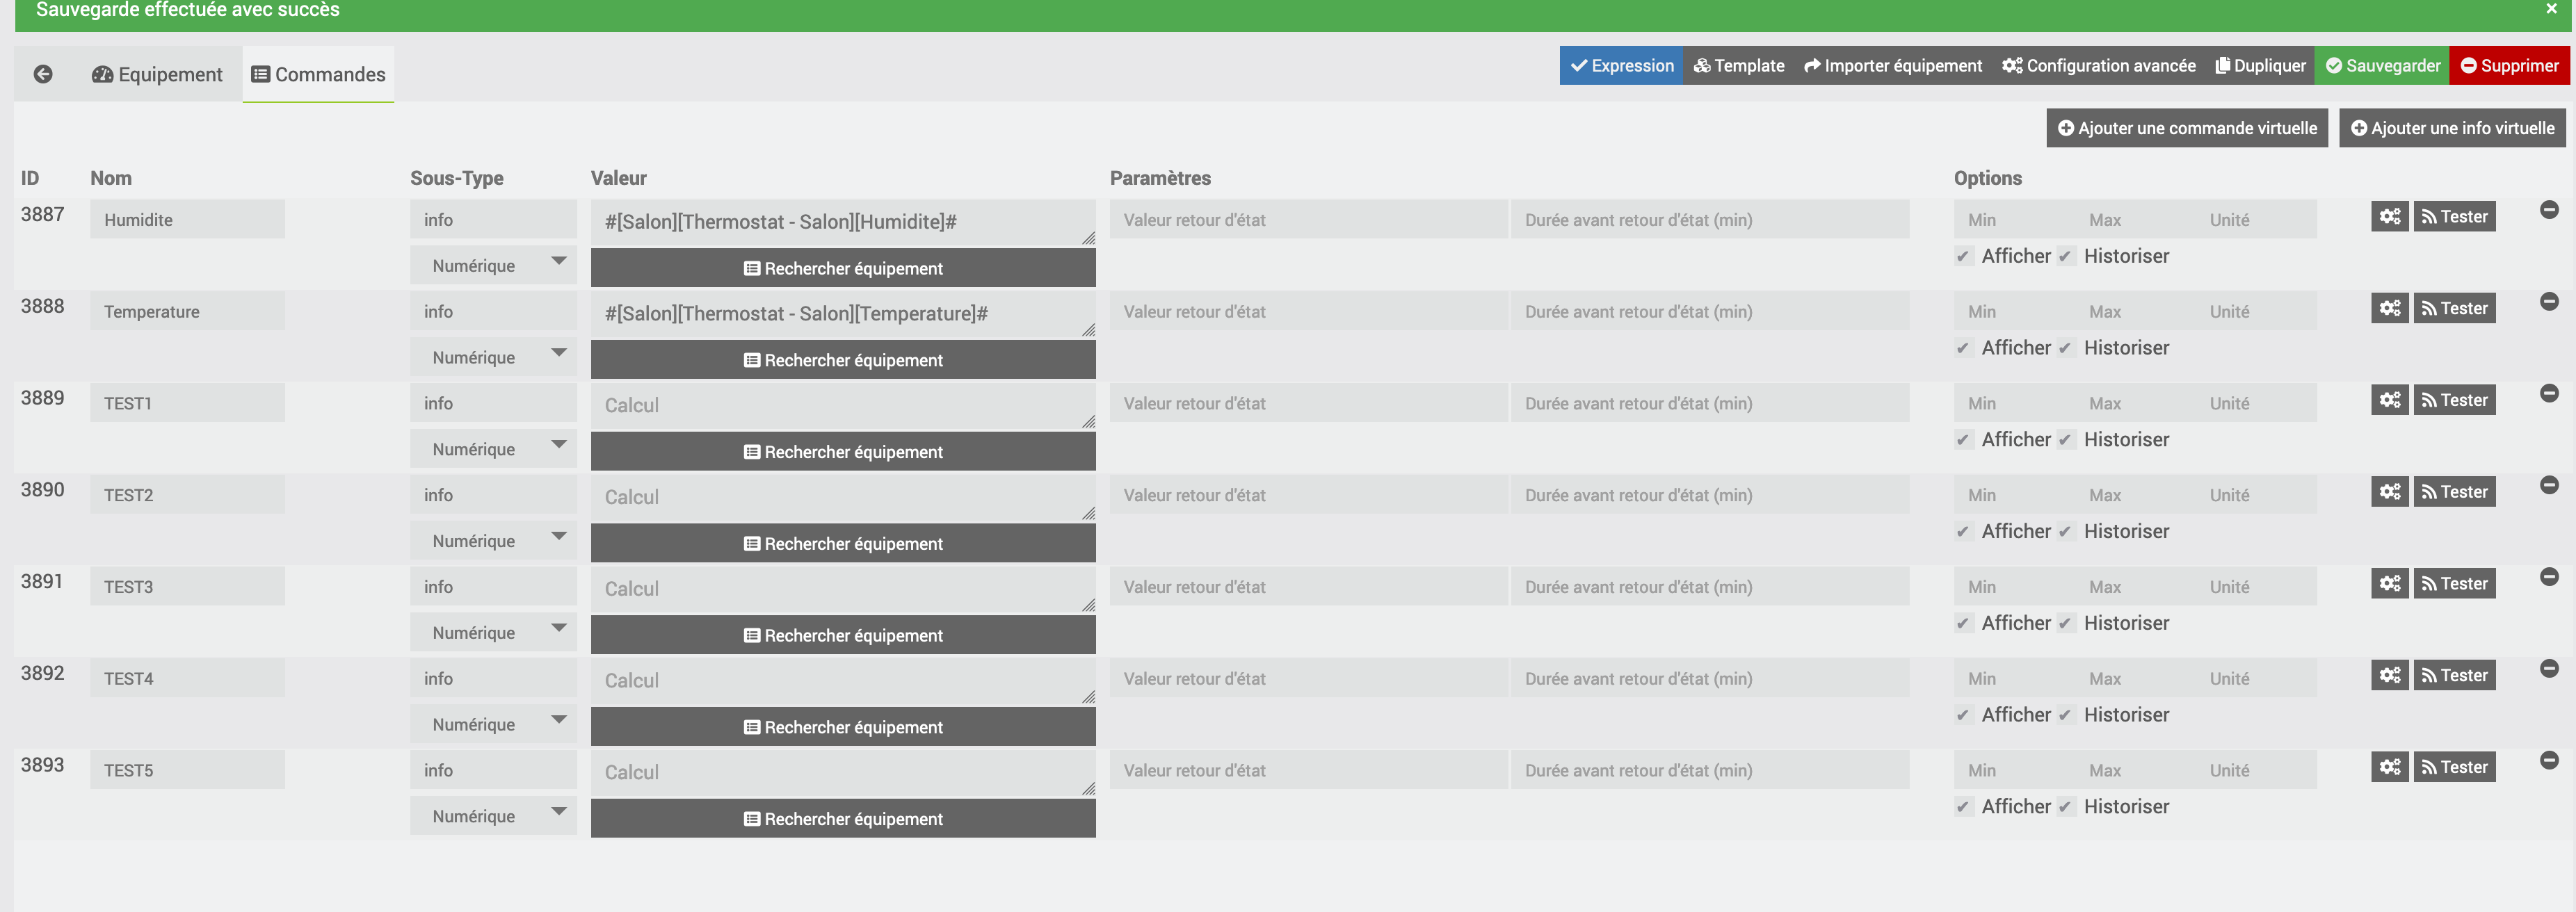The width and height of the screenshot is (2576, 912).
Task: Click the green Sauvegarder button
Action: click(x=2382, y=65)
